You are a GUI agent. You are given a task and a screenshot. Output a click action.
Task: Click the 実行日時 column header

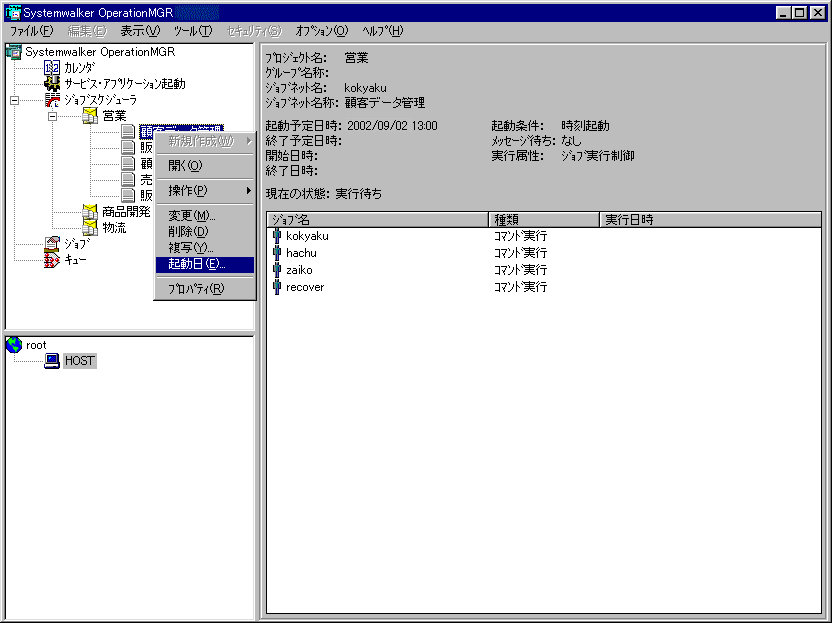[710, 219]
